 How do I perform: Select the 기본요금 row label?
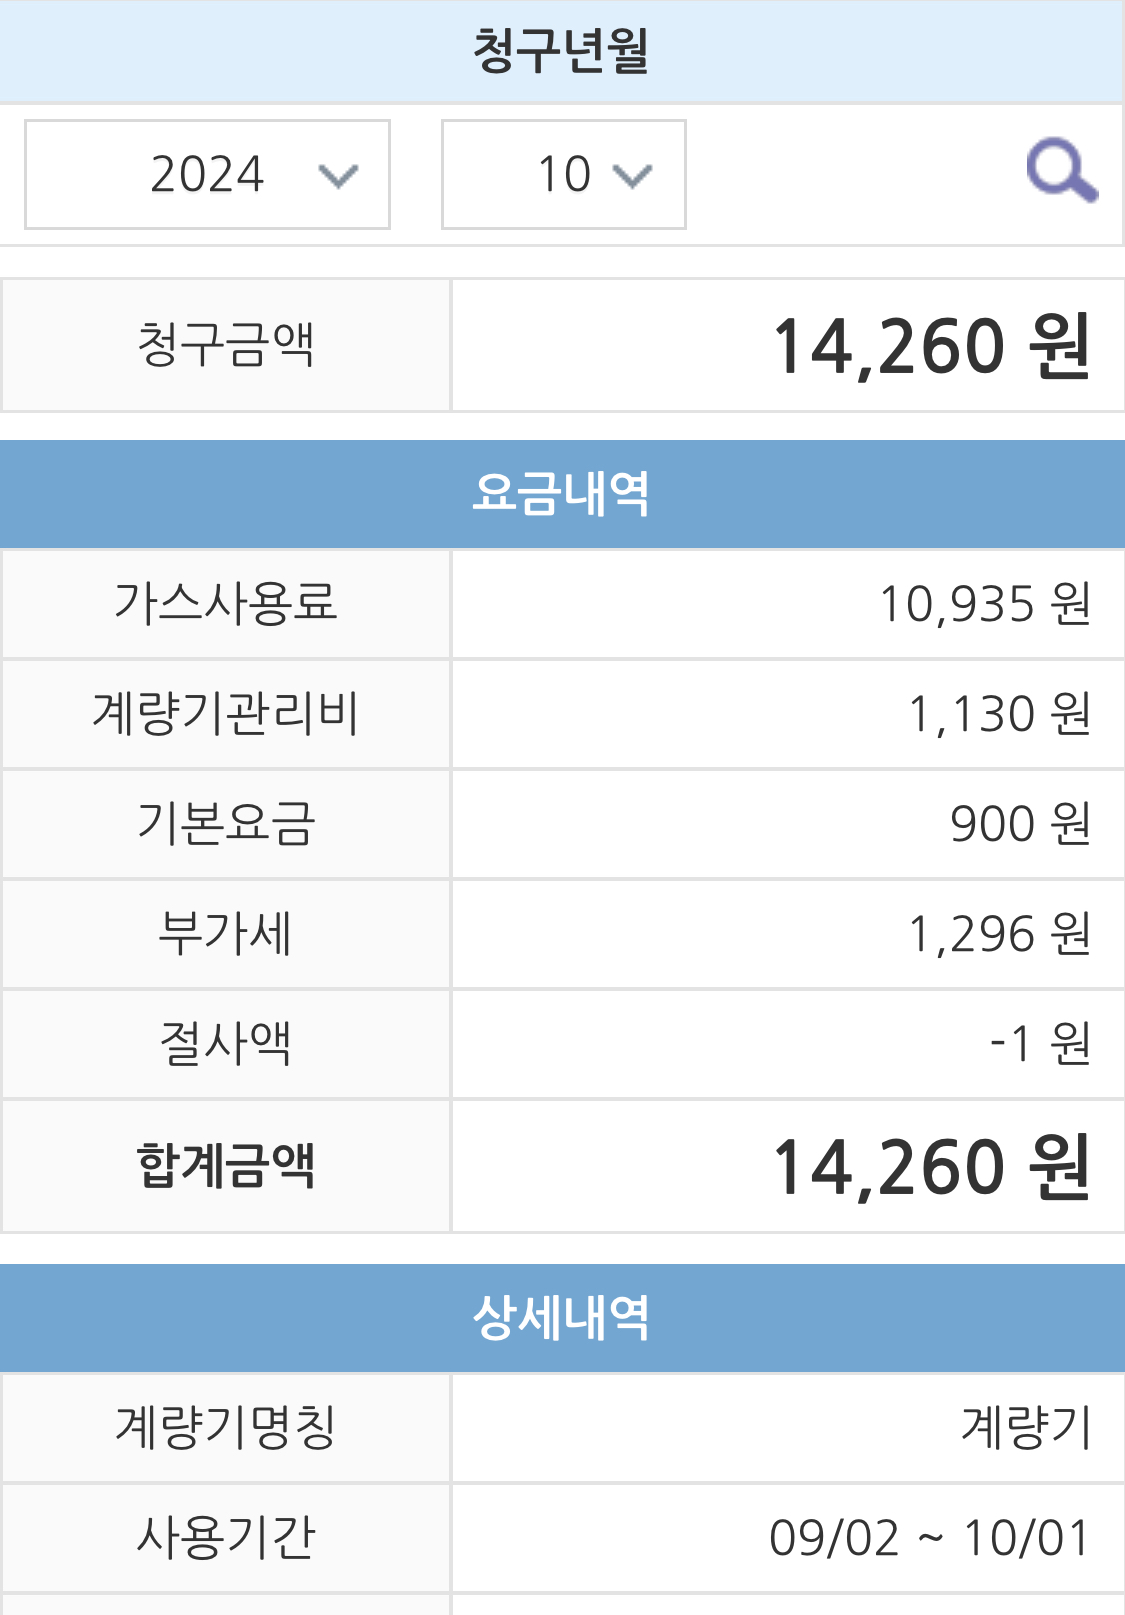[x=226, y=824]
